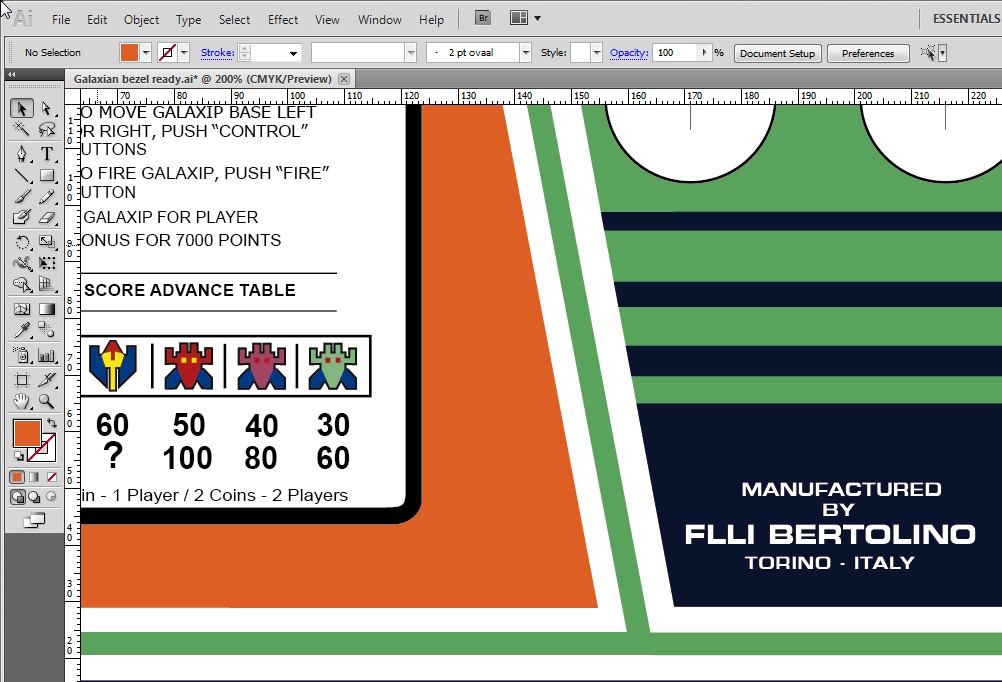Image resolution: width=1002 pixels, height=682 pixels.
Task: Expand the Opacity slider arrow
Action: click(x=704, y=52)
